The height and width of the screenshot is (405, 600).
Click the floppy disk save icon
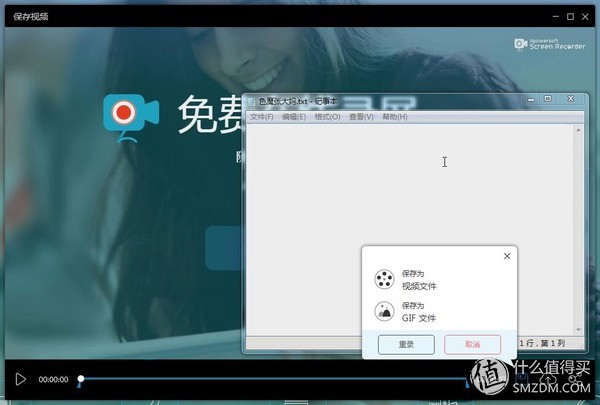pos(522,379)
